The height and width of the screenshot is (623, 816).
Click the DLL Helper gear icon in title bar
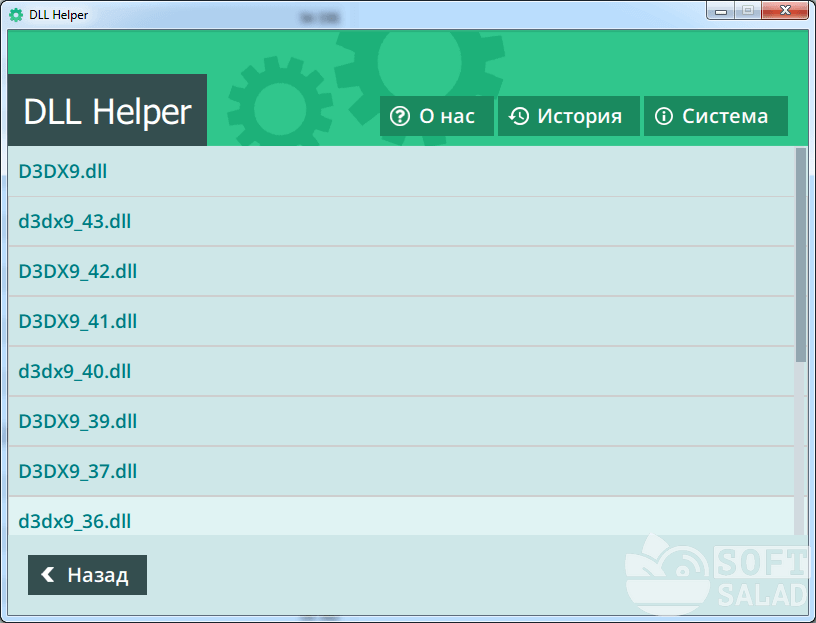16,15
